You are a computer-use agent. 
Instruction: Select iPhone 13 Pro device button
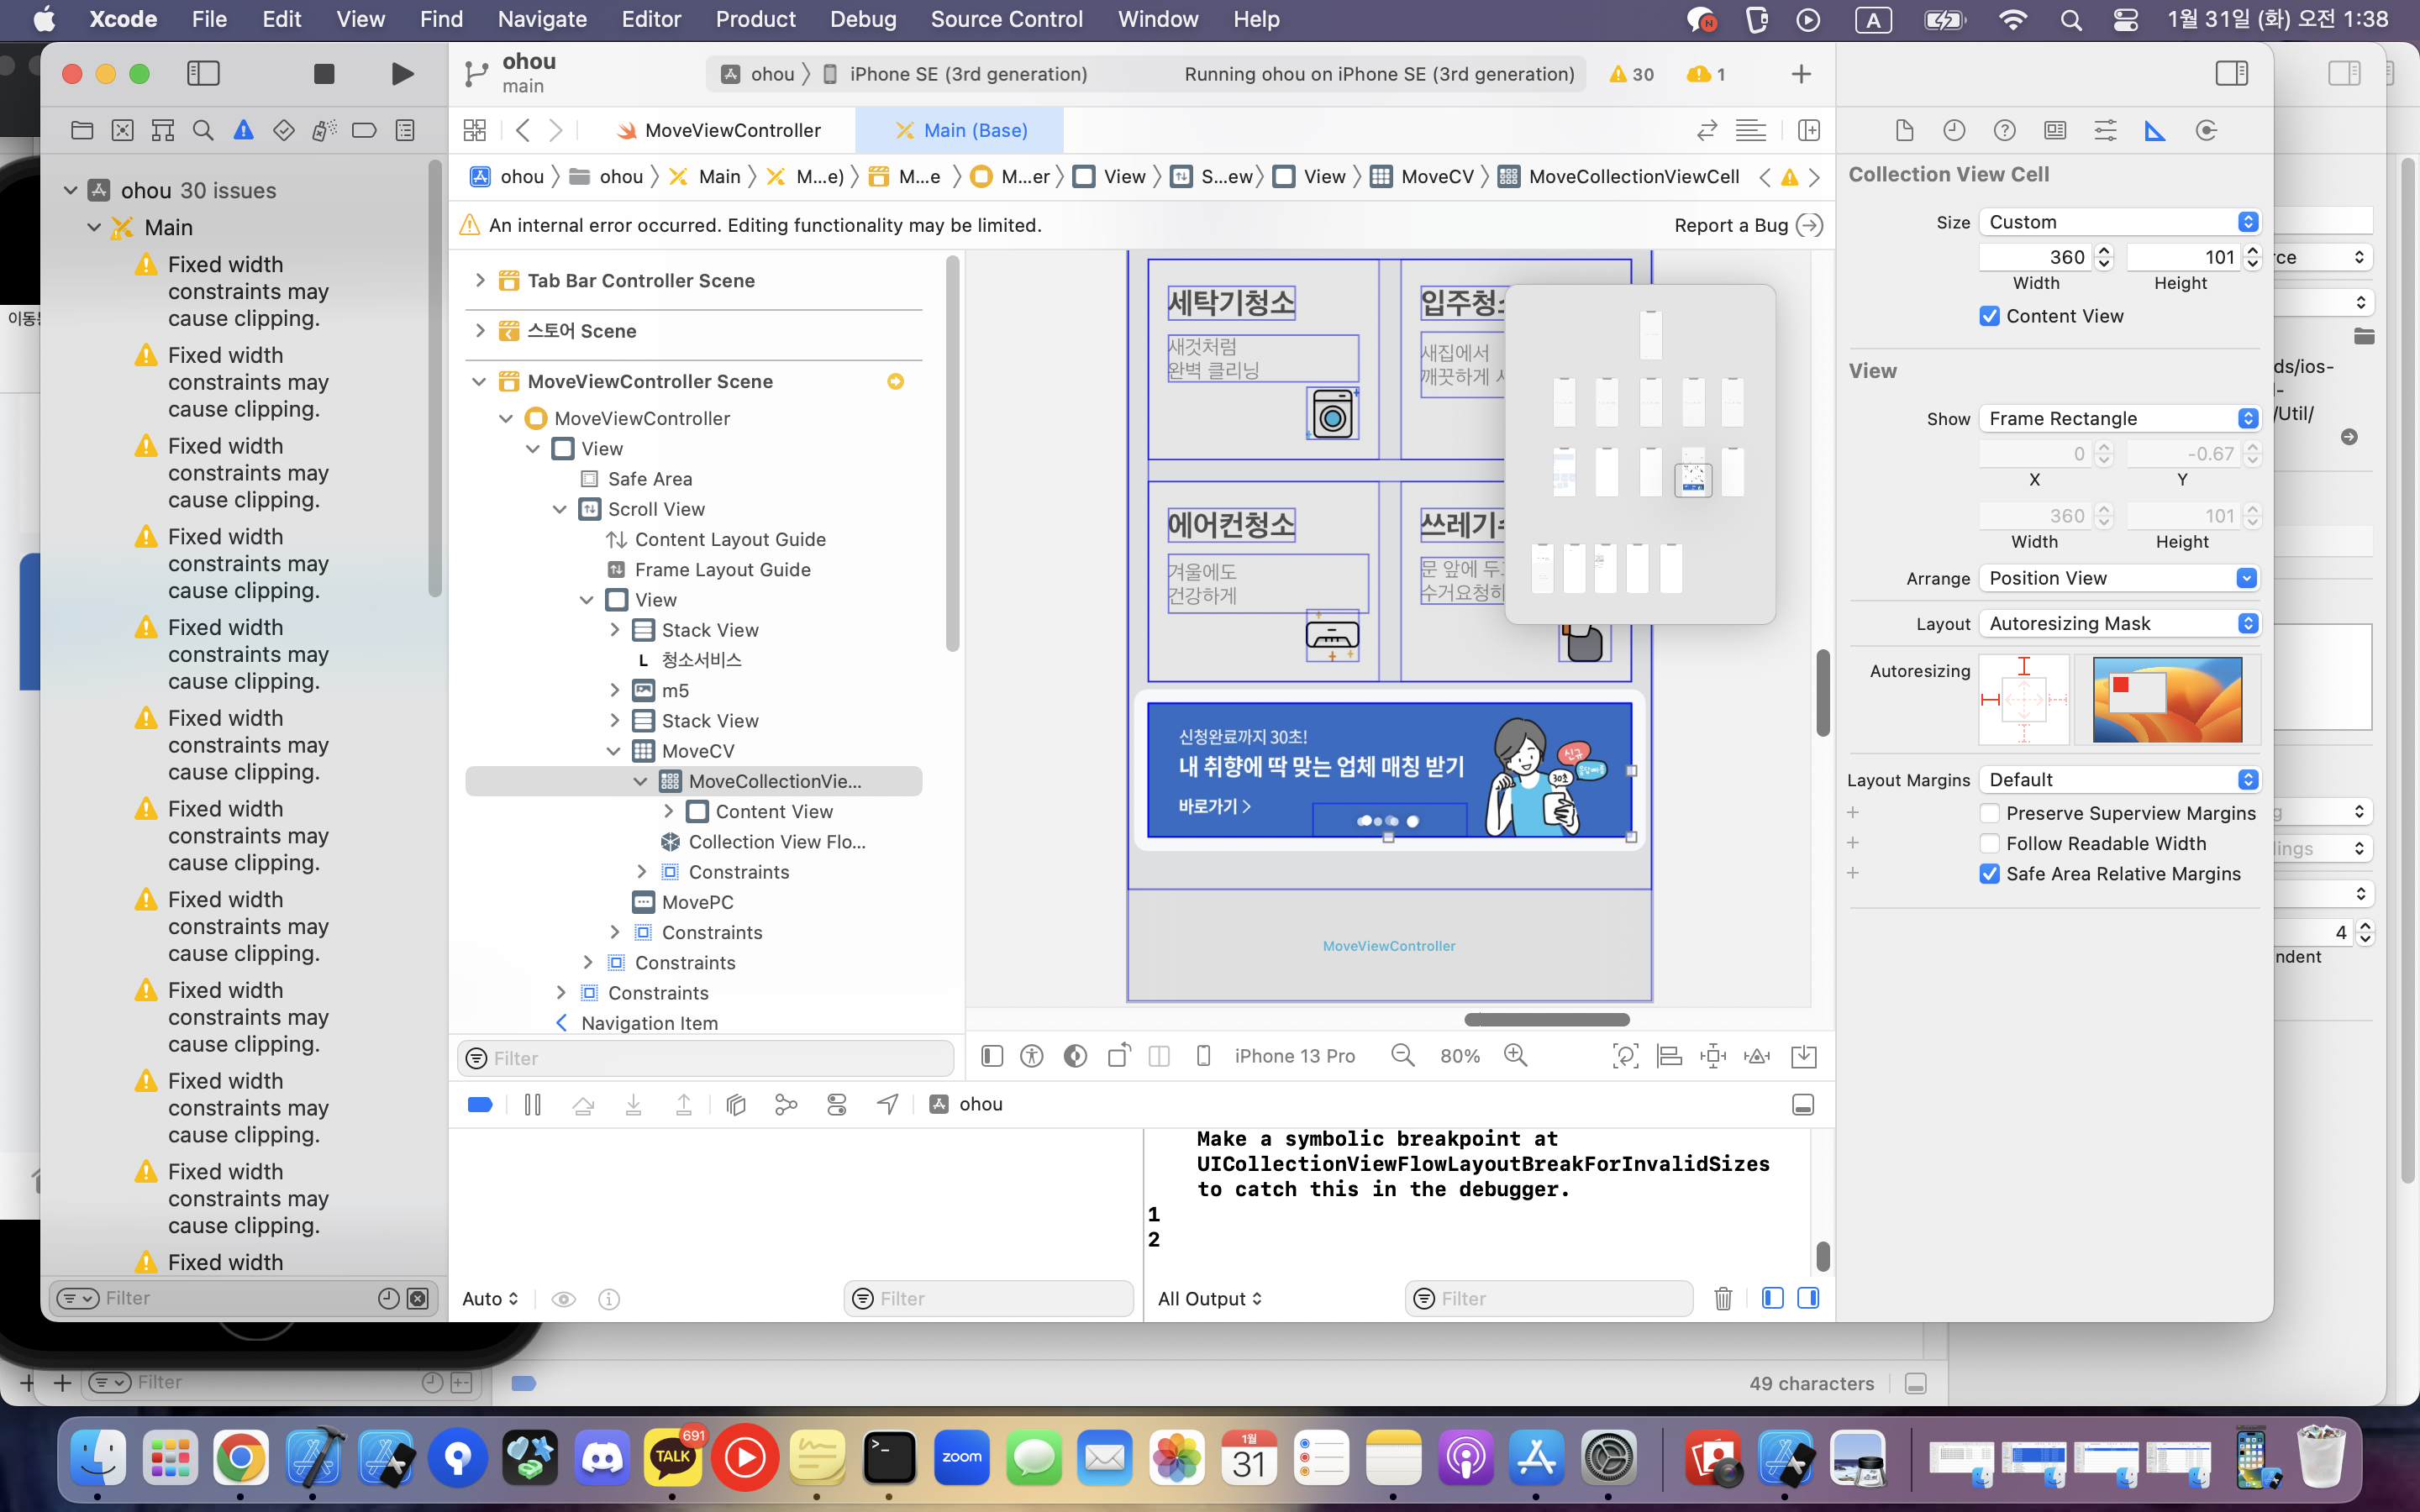pyautogui.click(x=1294, y=1056)
